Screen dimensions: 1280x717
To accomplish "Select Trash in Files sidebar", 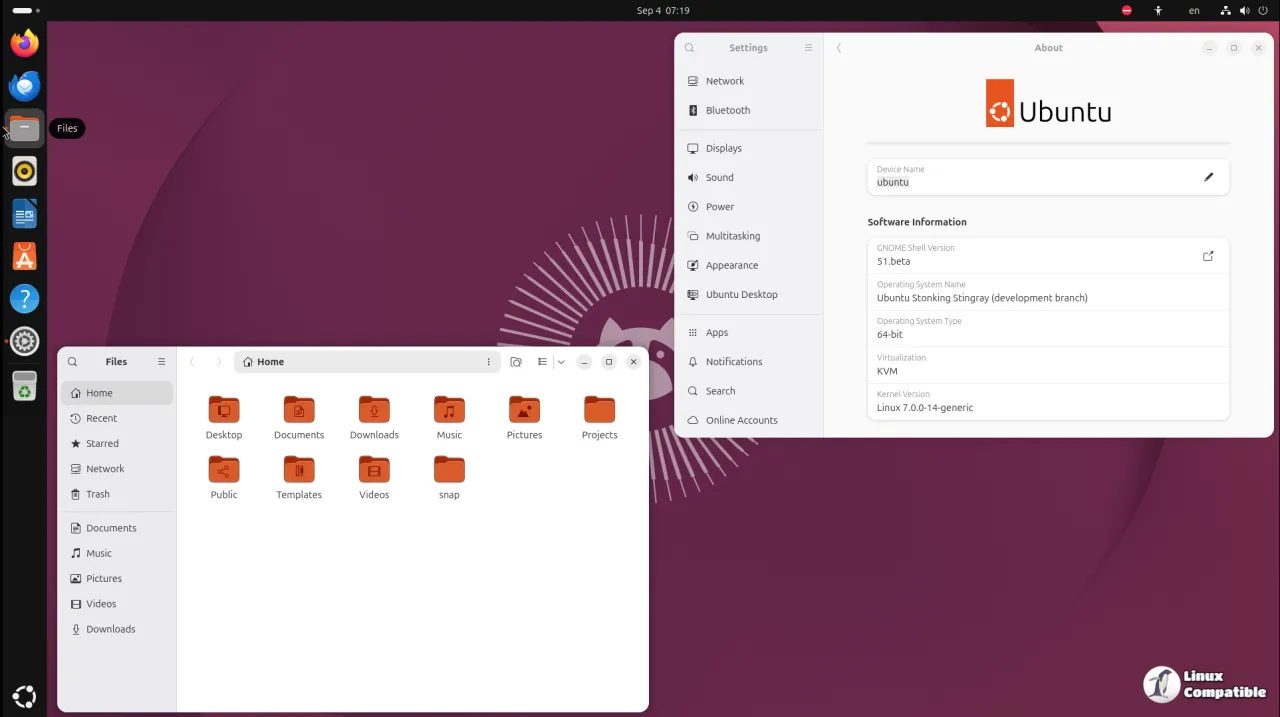I will [117, 494].
